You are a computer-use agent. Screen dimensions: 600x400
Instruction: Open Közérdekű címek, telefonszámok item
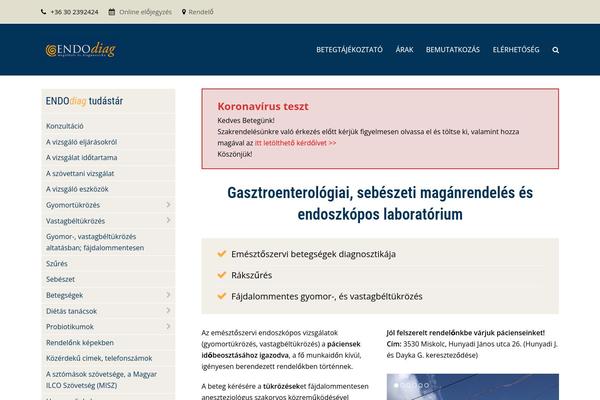click(99, 358)
